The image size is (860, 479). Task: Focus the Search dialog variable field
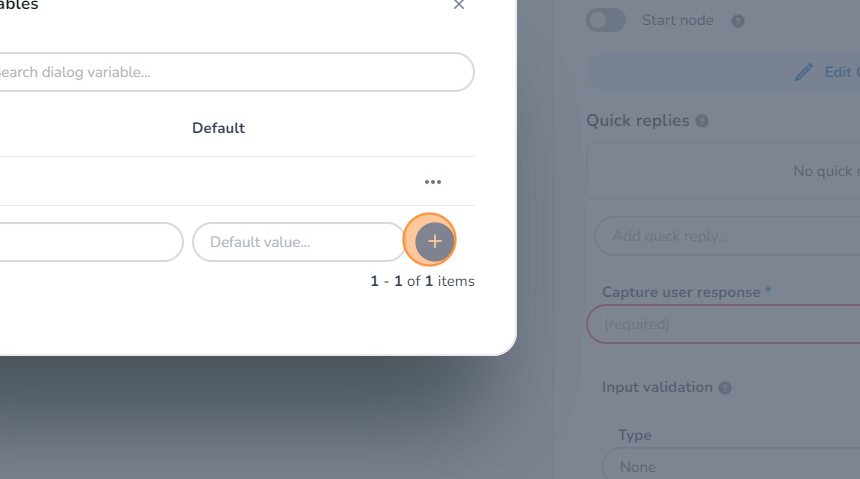coord(230,72)
